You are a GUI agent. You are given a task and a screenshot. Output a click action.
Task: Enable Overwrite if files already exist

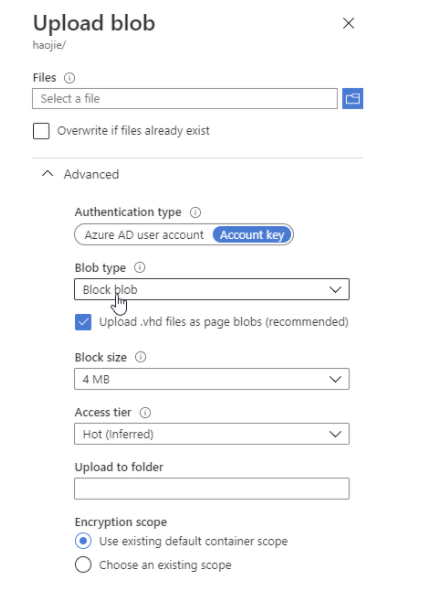coord(41,131)
